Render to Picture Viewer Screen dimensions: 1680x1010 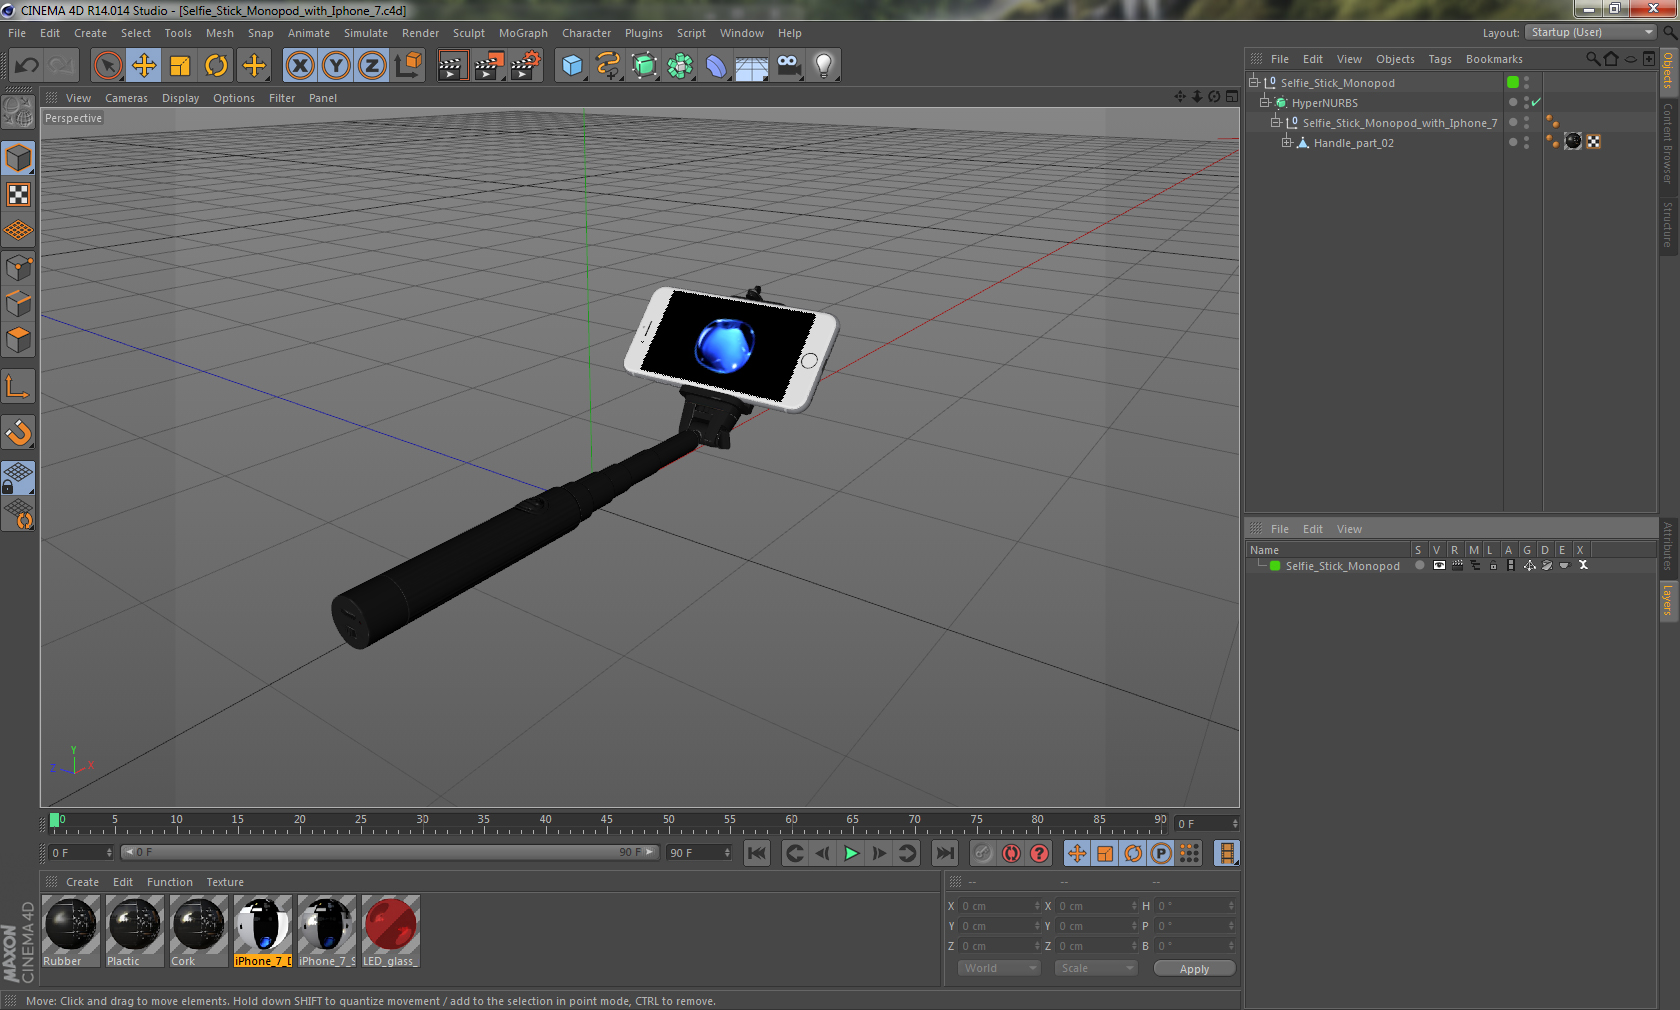pos(489,66)
